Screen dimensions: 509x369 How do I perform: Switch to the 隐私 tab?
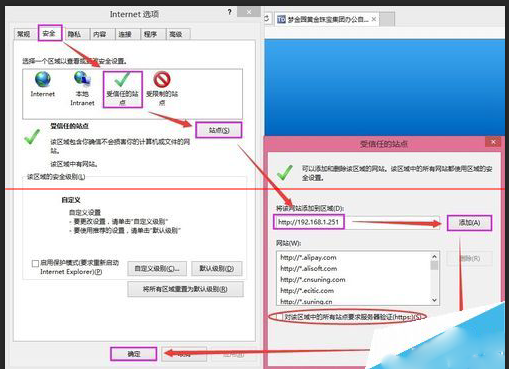point(74,34)
